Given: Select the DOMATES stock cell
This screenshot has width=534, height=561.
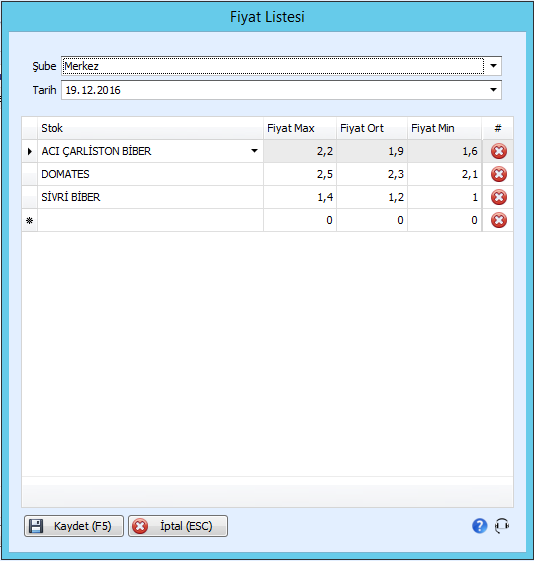Looking at the screenshot, I should pyautogui.click(x=150, y=174).
